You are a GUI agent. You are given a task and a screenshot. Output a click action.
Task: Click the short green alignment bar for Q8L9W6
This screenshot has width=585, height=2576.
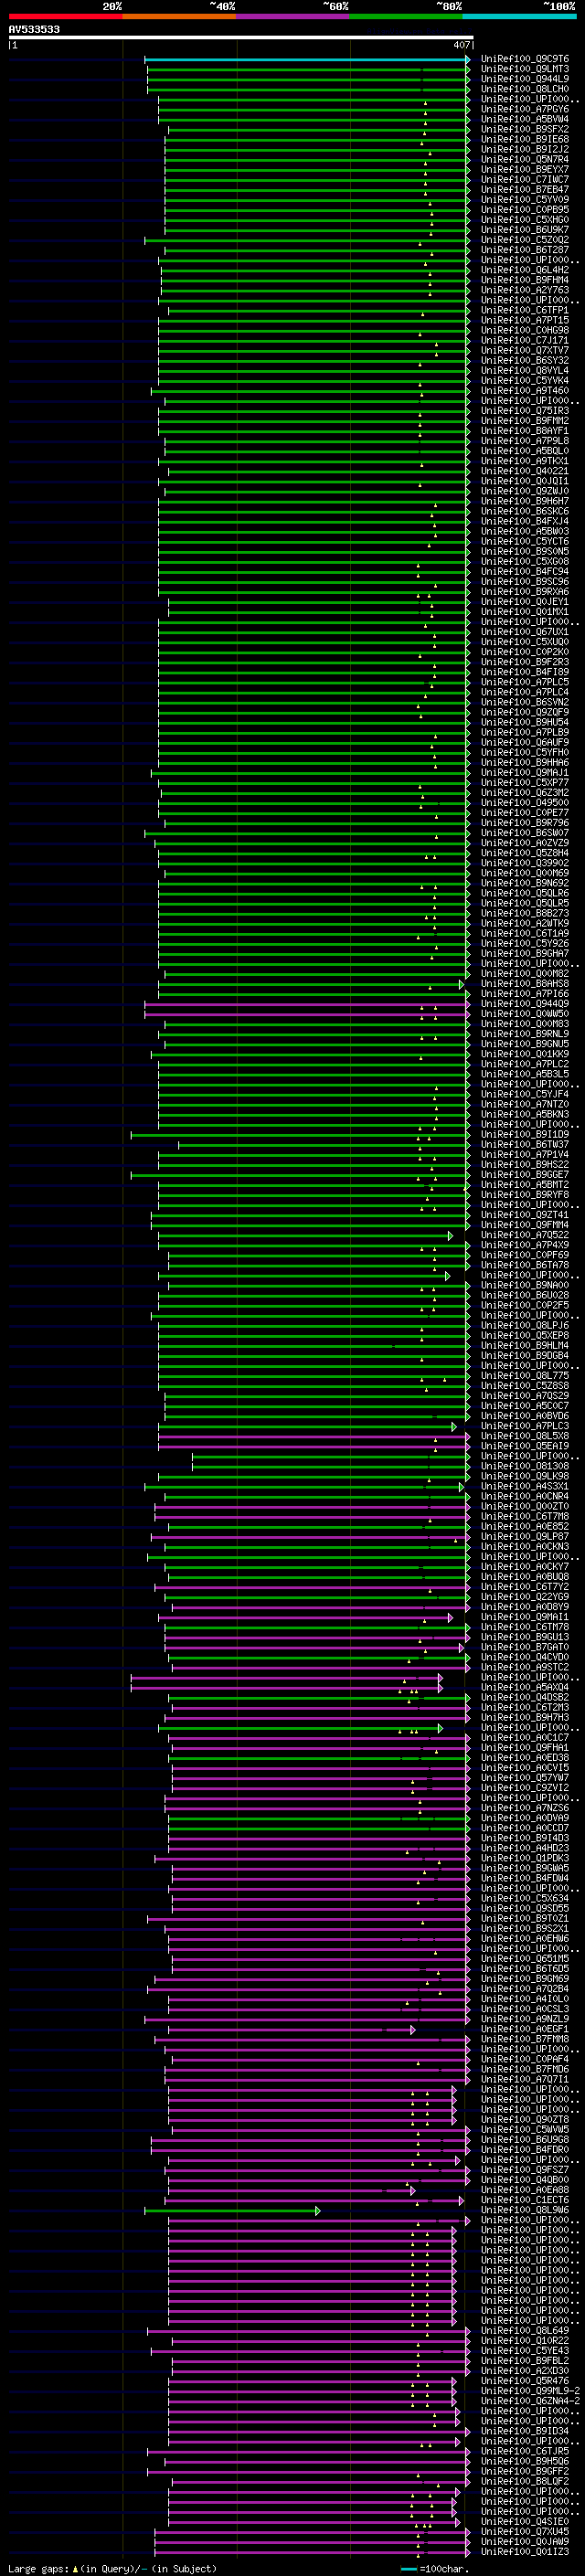click(x=232, y=2210)
